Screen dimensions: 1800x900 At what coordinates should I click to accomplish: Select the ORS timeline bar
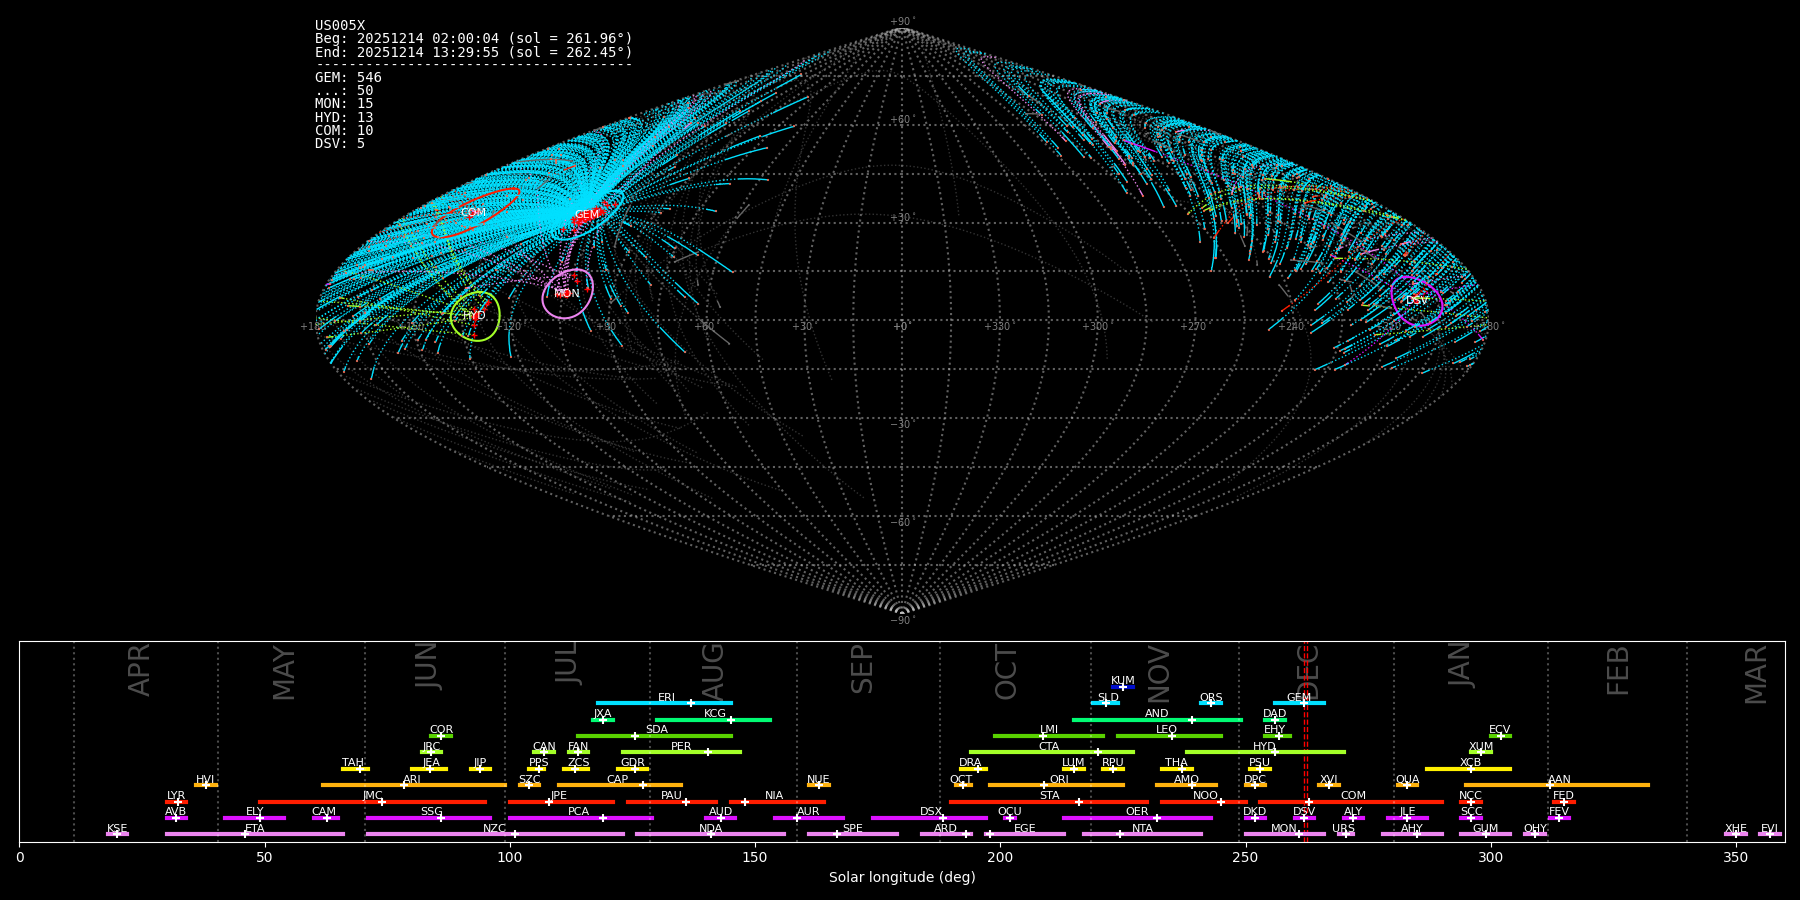[x=1211, y=703]
